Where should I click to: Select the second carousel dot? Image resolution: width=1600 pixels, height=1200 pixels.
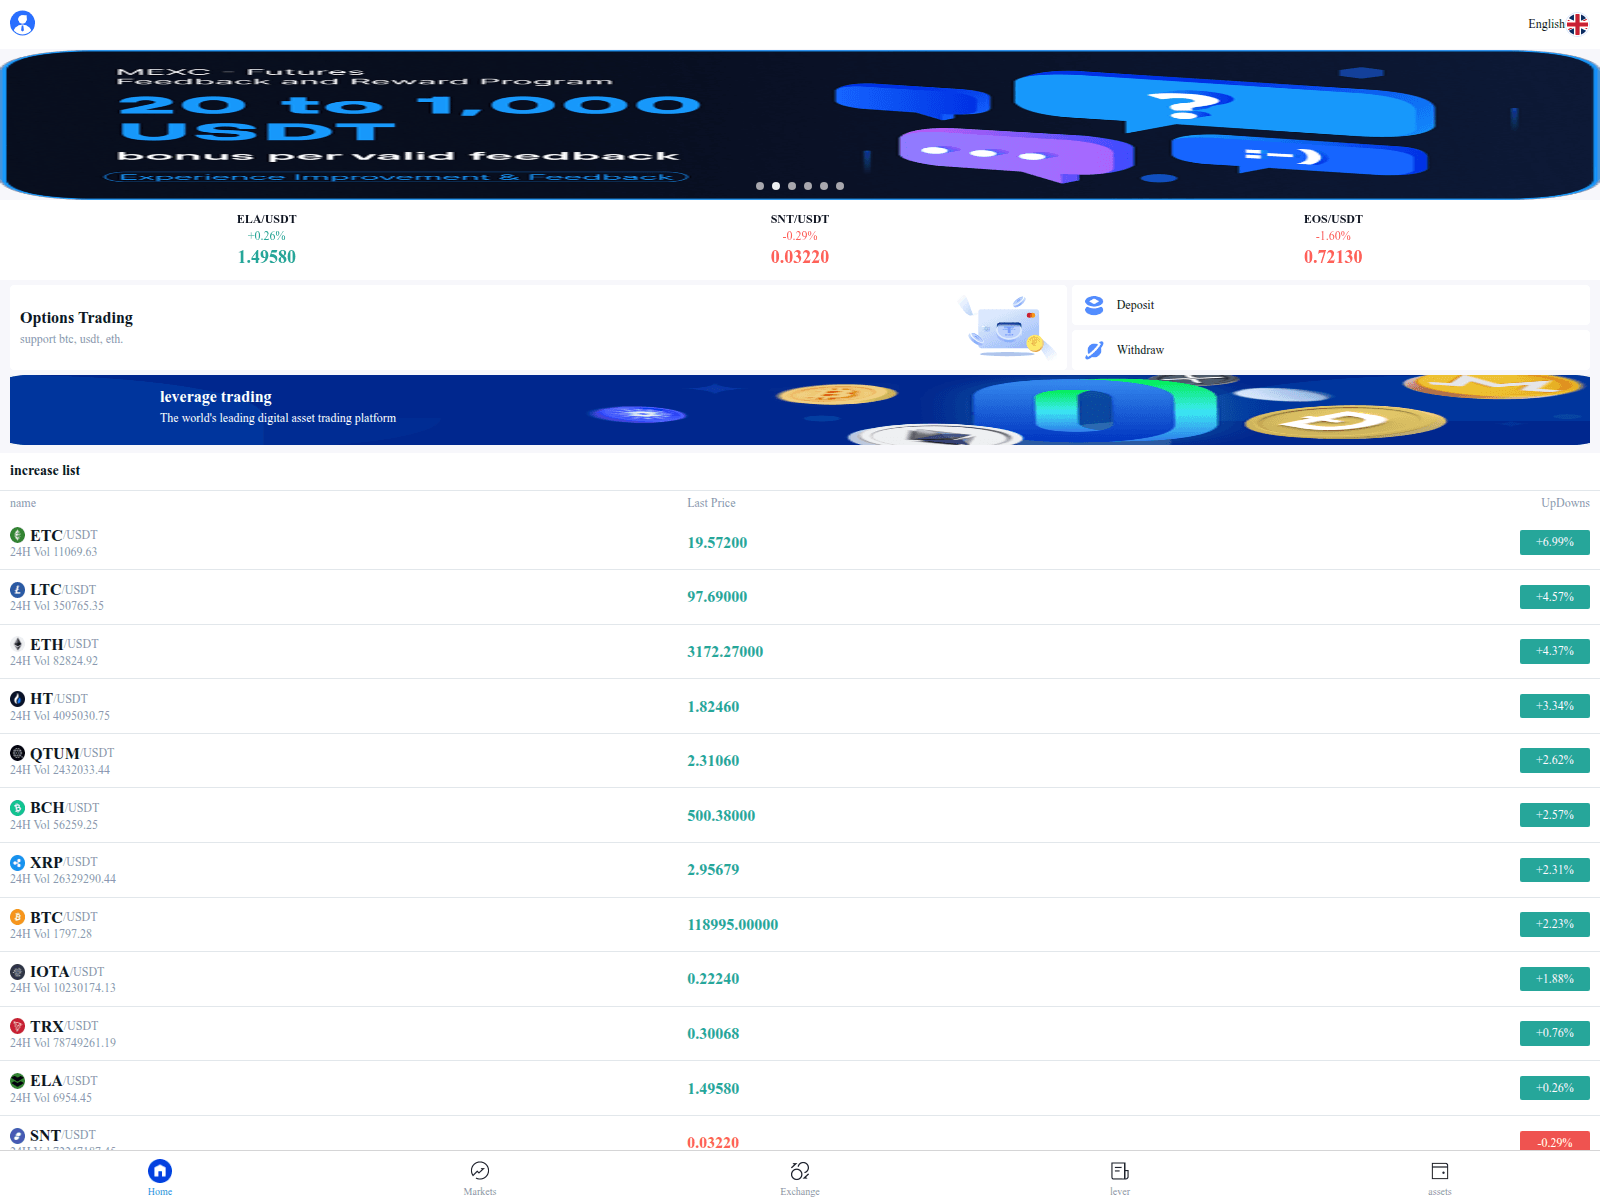[x=776, y=186]
